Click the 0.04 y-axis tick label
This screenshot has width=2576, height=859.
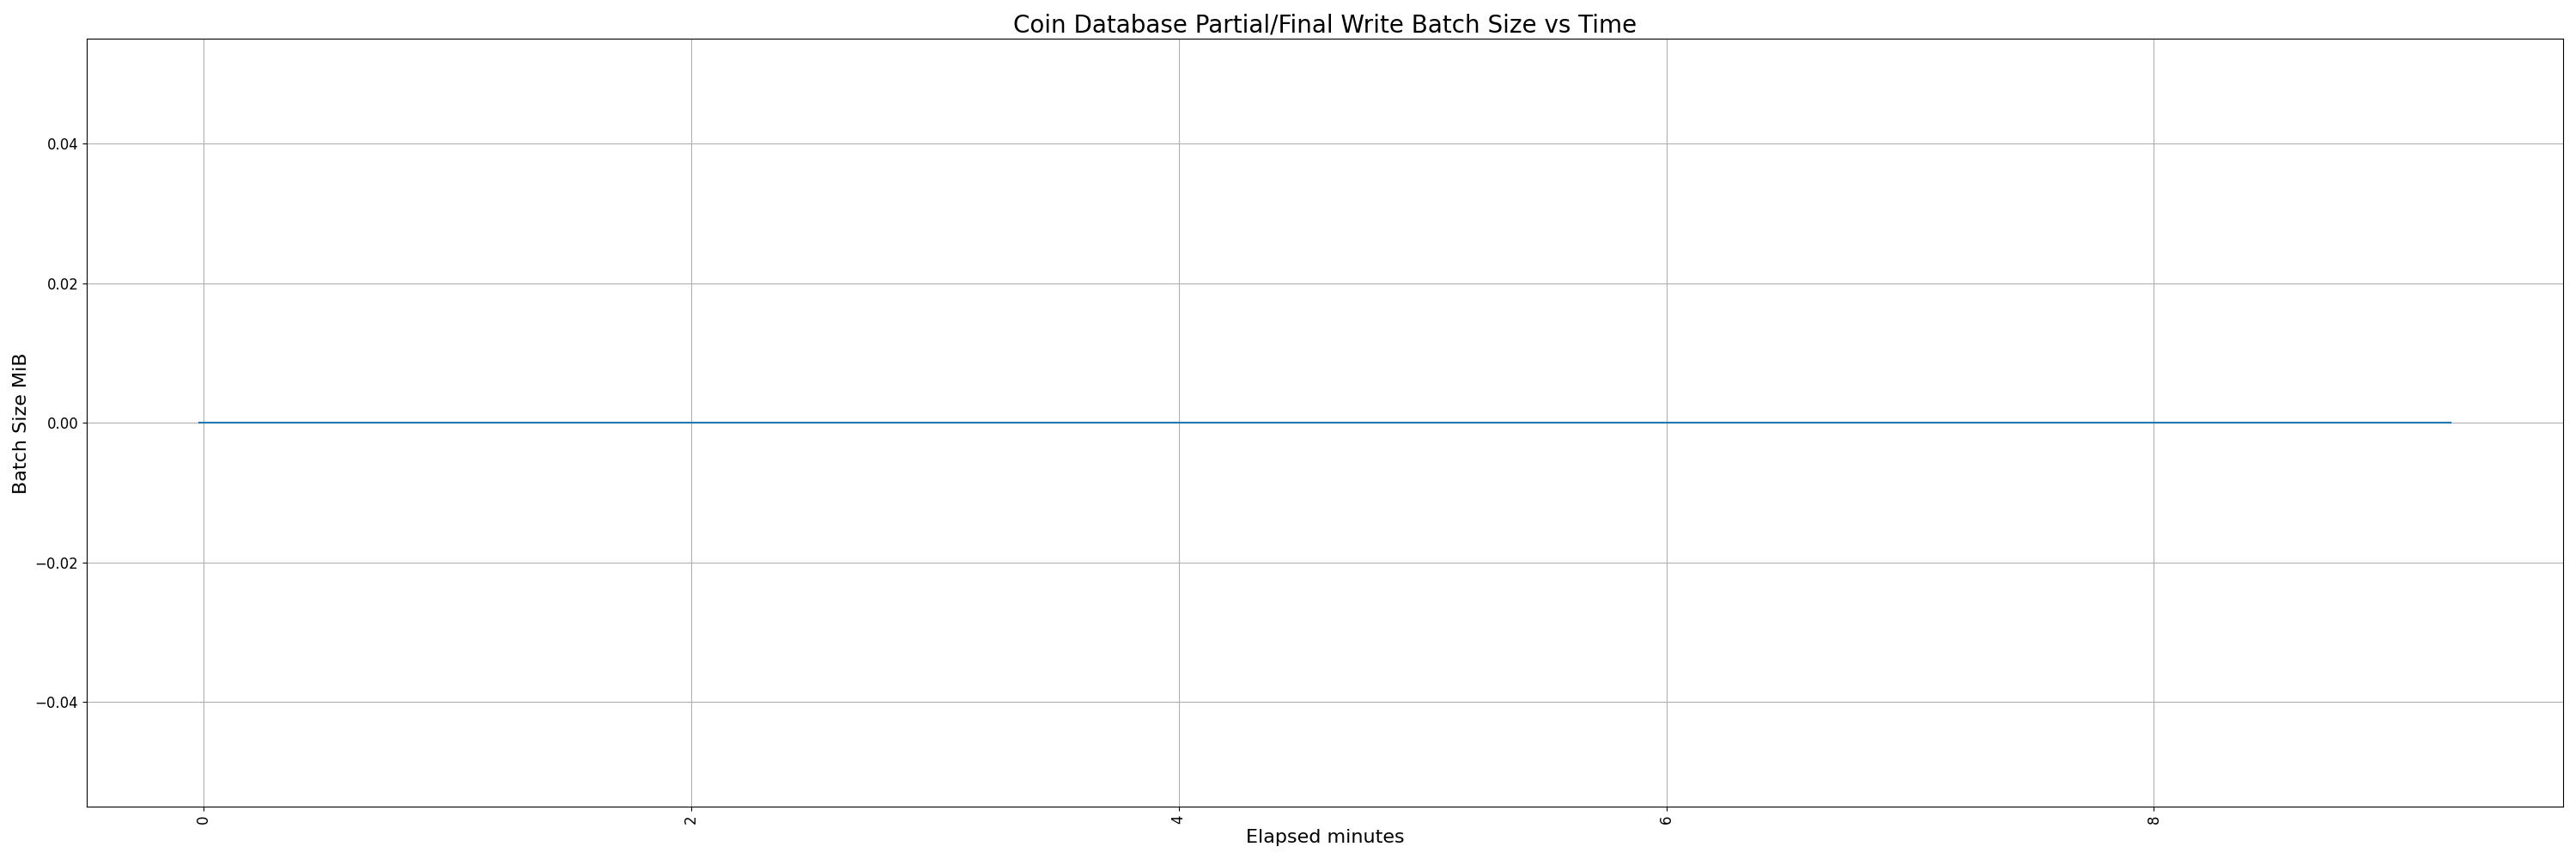[62, 144]
